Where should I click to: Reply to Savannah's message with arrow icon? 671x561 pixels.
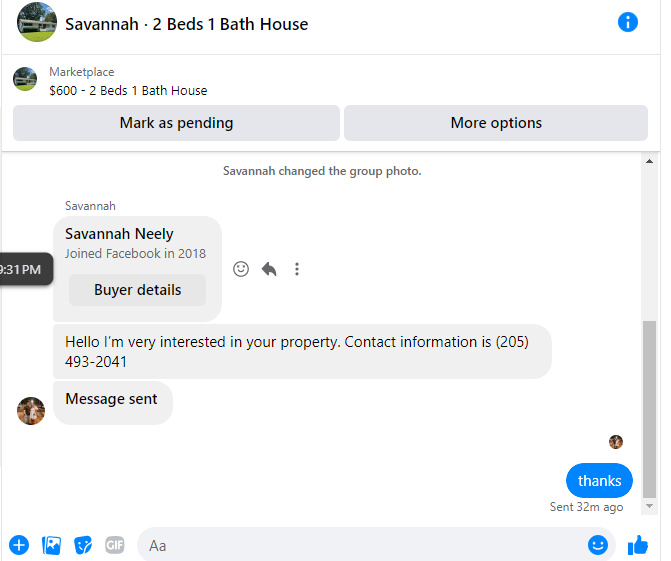click(269, 269)
